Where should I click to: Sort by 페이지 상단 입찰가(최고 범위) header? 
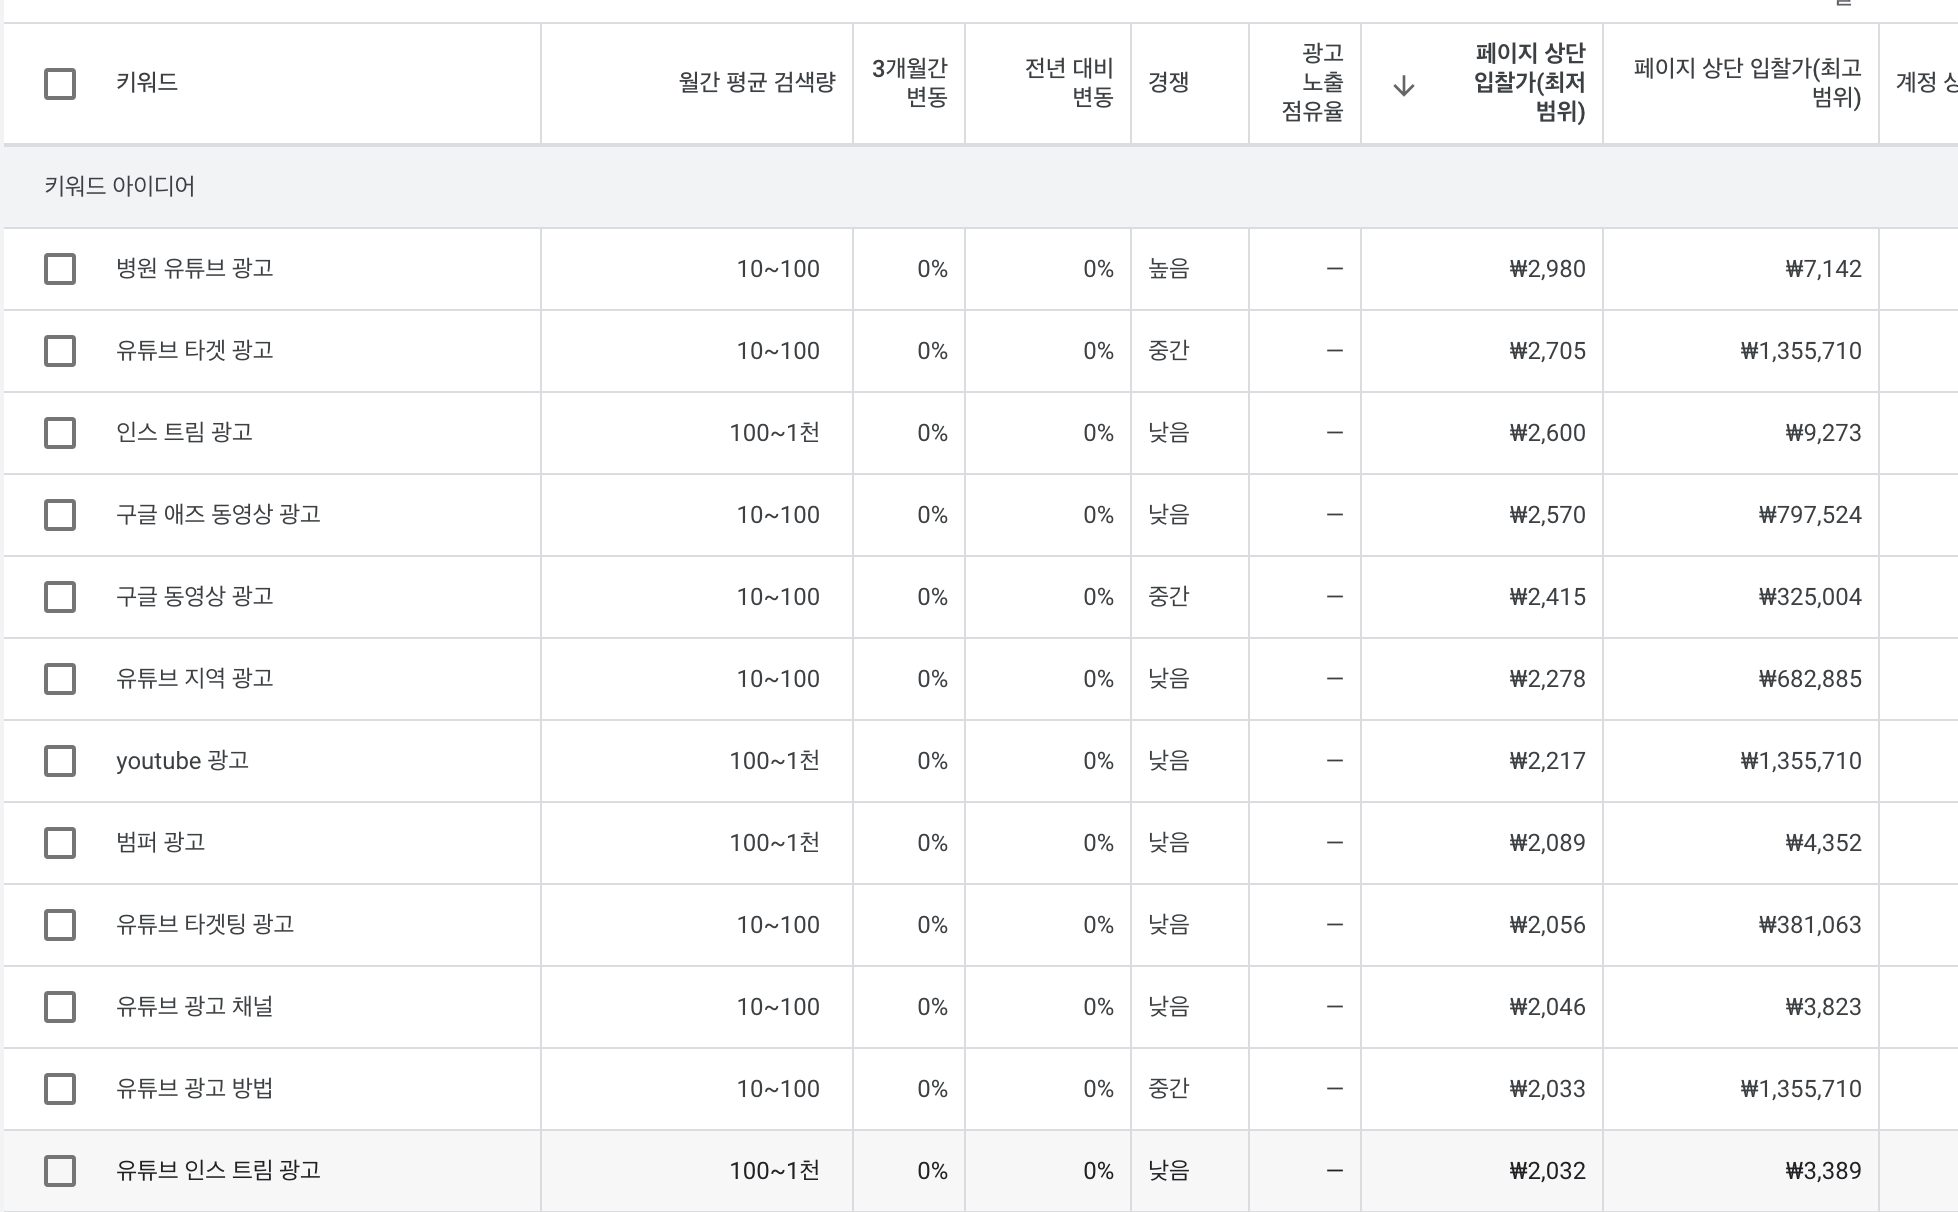click(1747, 83)
